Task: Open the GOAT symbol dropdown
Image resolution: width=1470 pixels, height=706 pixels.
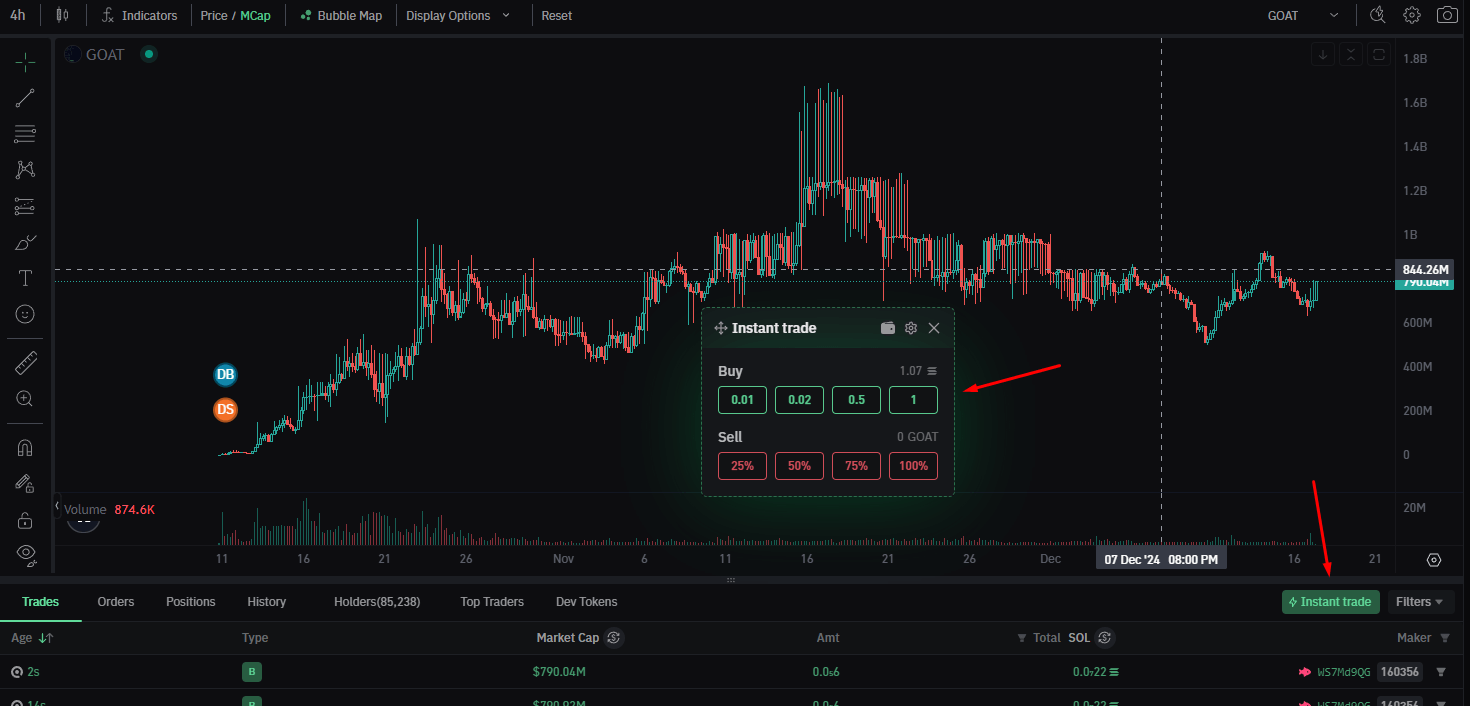Action: [x=1303, y=16]
